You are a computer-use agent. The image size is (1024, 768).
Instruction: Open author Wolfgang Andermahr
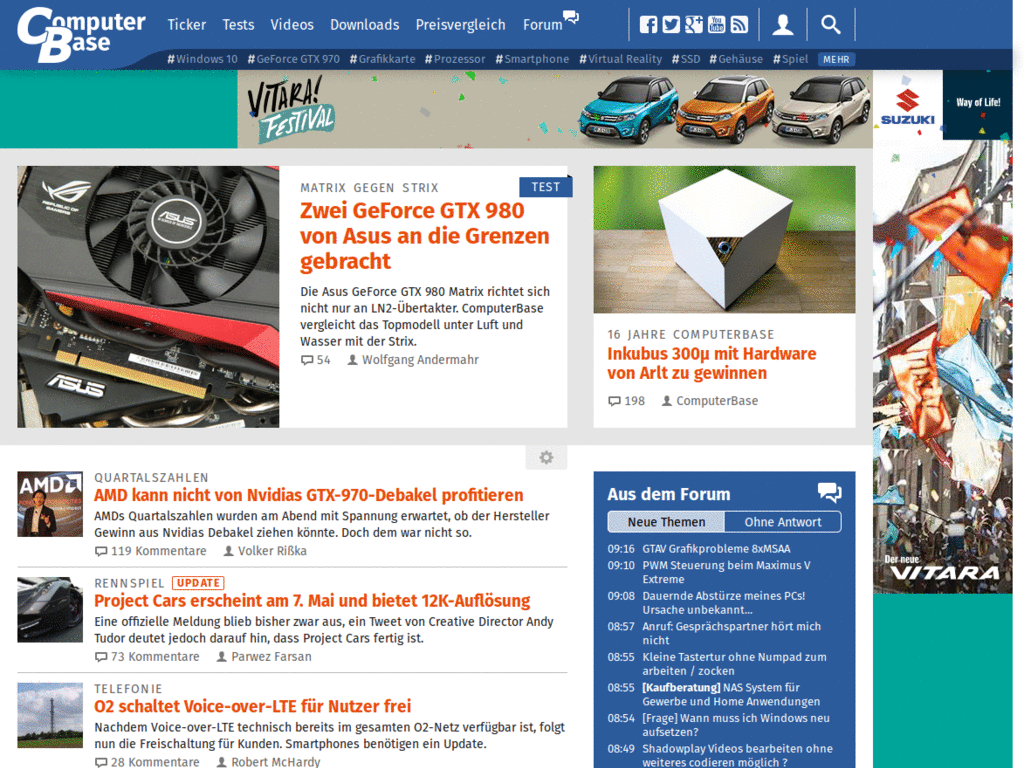point(413,360)
